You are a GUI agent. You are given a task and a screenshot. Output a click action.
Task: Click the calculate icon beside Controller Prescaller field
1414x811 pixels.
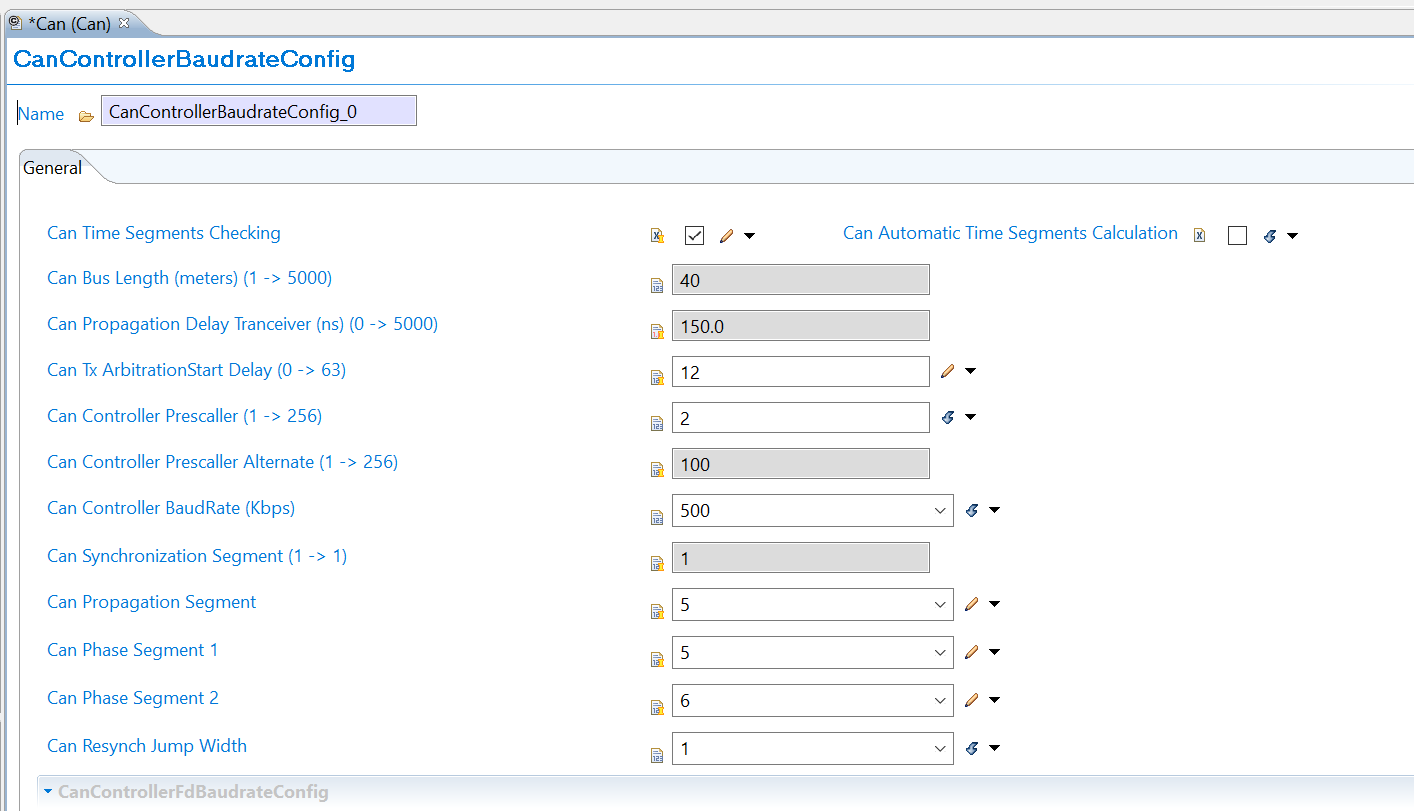[x=948, y=417]
